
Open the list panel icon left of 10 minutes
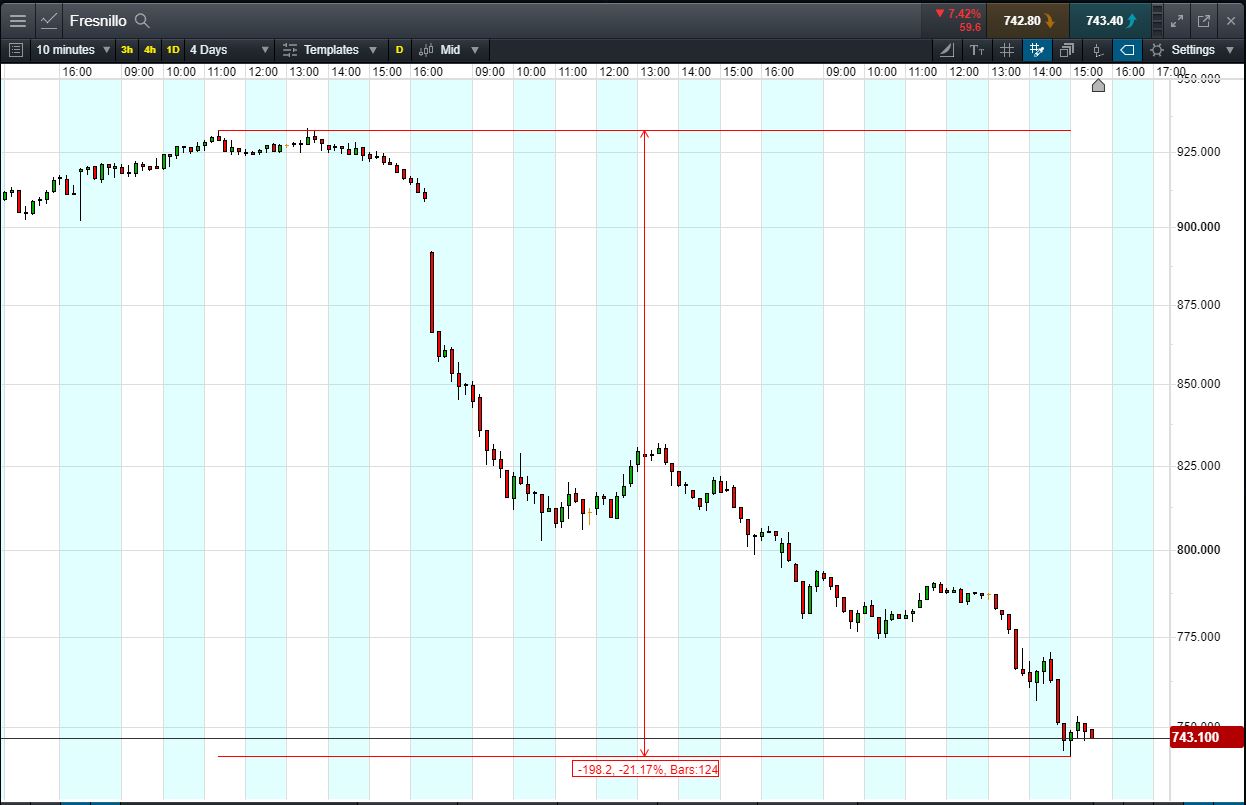pyautogui.click(x=15, y=49)
